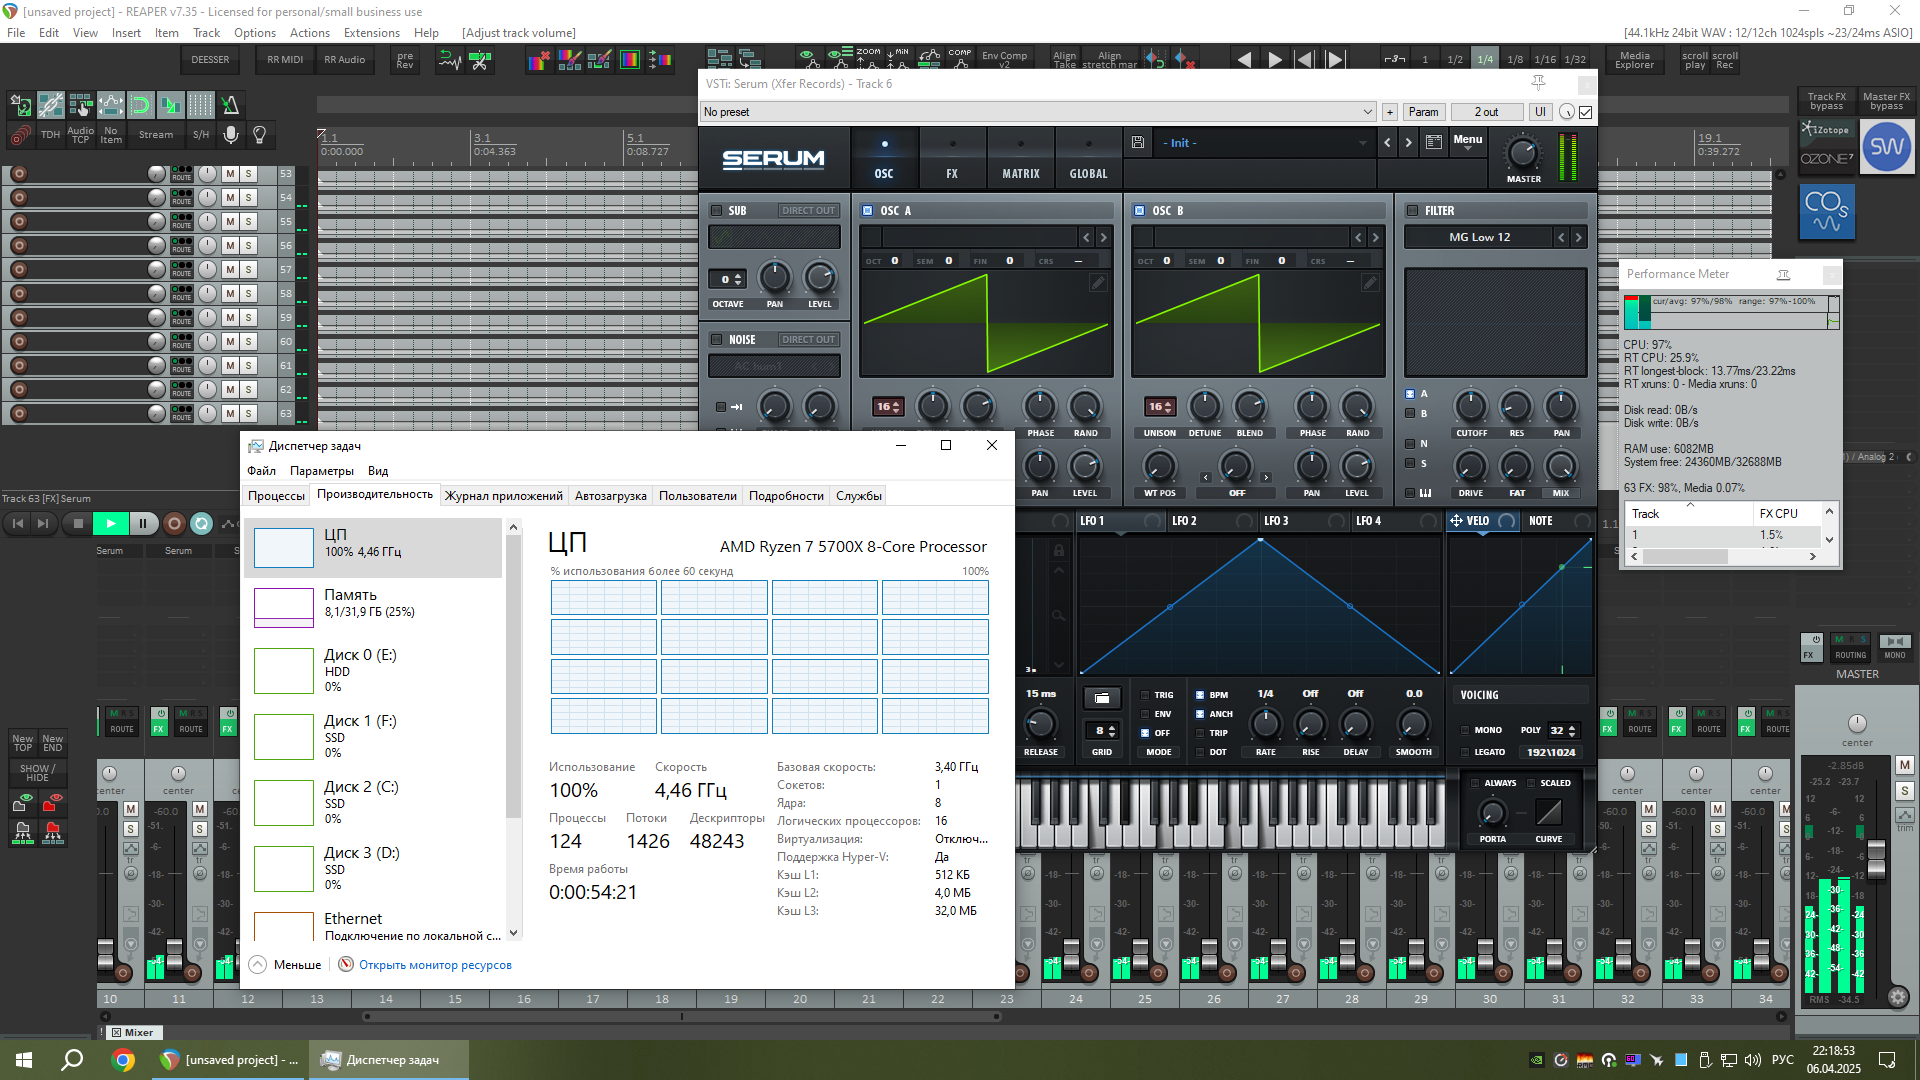The height and width of the screenshot is (1080, 1920).
Task: Toggle the SUB oscillator on
Action: point(716,211)
